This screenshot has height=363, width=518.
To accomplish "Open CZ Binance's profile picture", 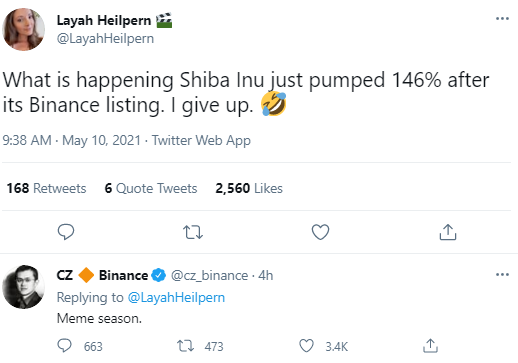I will tap(23, 287).
